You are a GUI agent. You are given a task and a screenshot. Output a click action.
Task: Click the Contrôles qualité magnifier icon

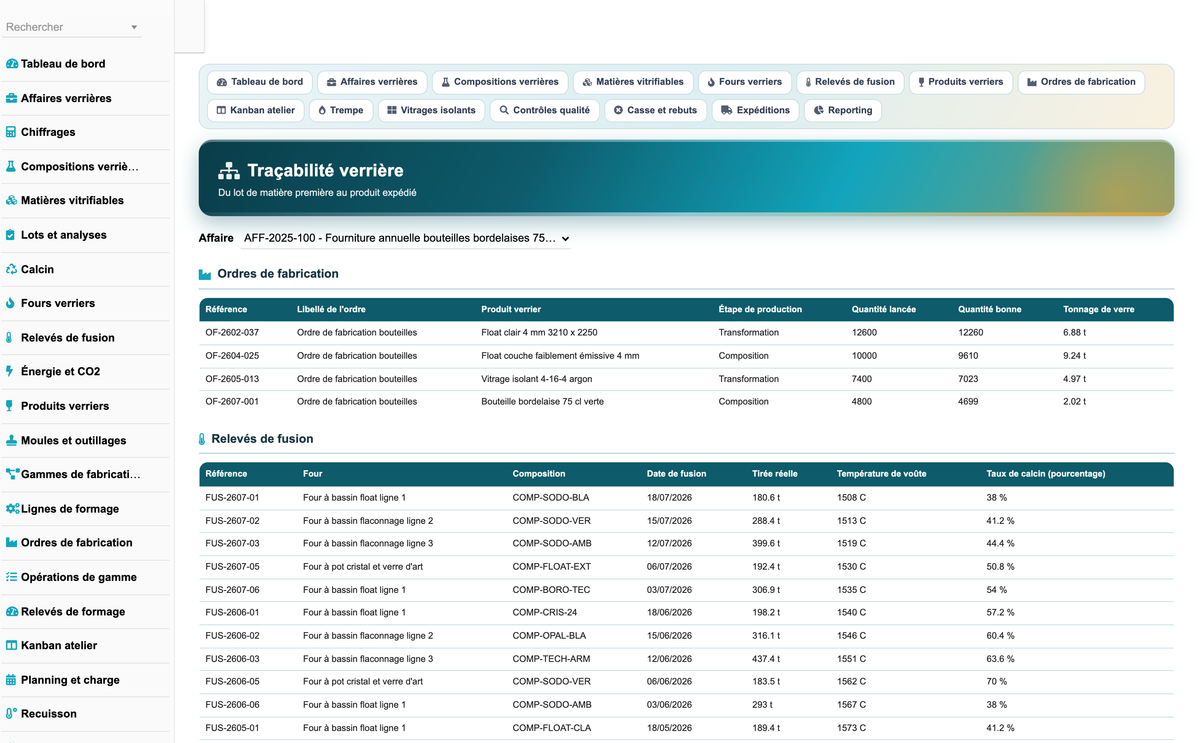tap(504, 110)
